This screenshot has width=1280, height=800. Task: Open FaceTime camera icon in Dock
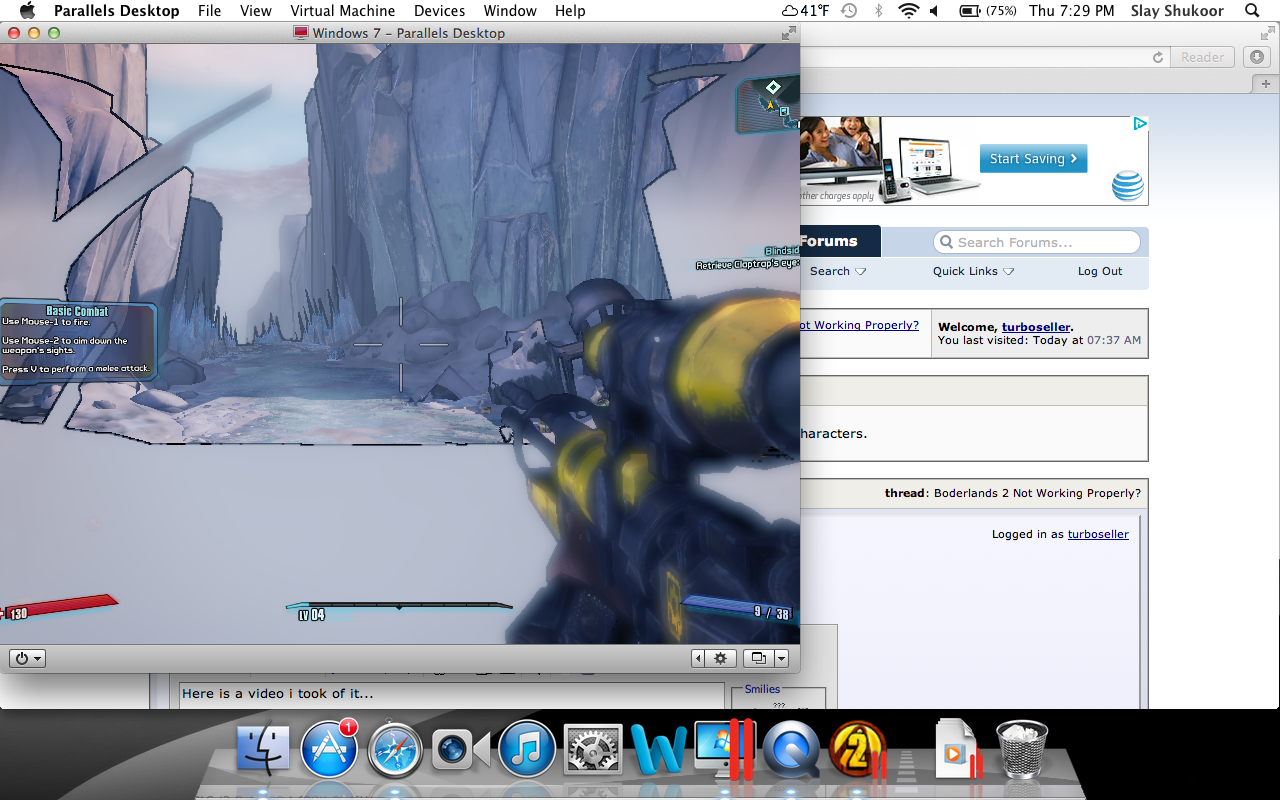460,750
